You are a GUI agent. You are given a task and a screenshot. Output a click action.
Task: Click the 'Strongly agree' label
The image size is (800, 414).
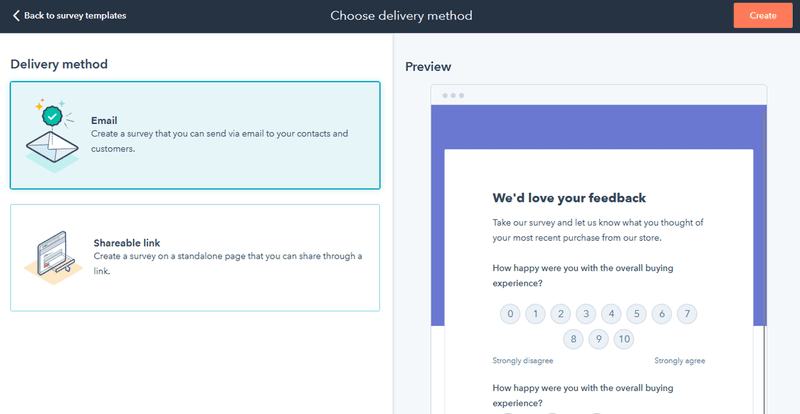pos(680,361)
